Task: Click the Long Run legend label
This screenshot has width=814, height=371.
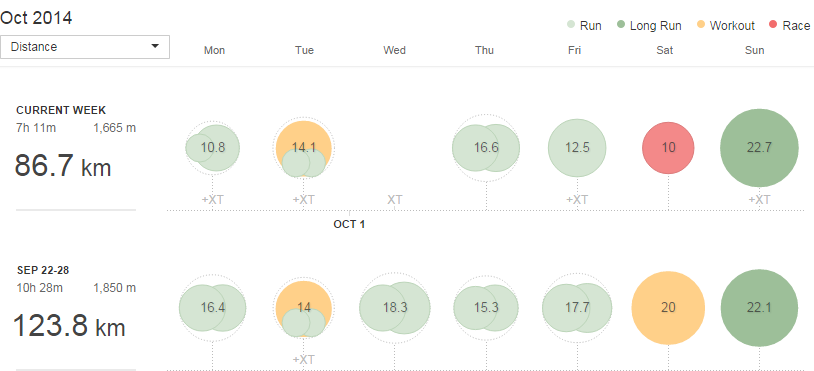Action: (655, 25)
